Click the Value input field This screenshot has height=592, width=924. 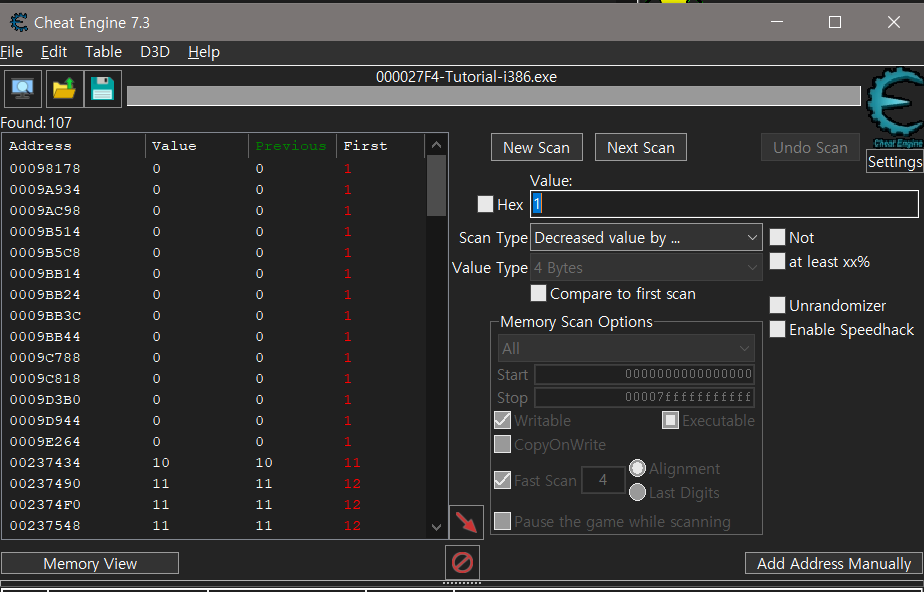coord(724,204)
